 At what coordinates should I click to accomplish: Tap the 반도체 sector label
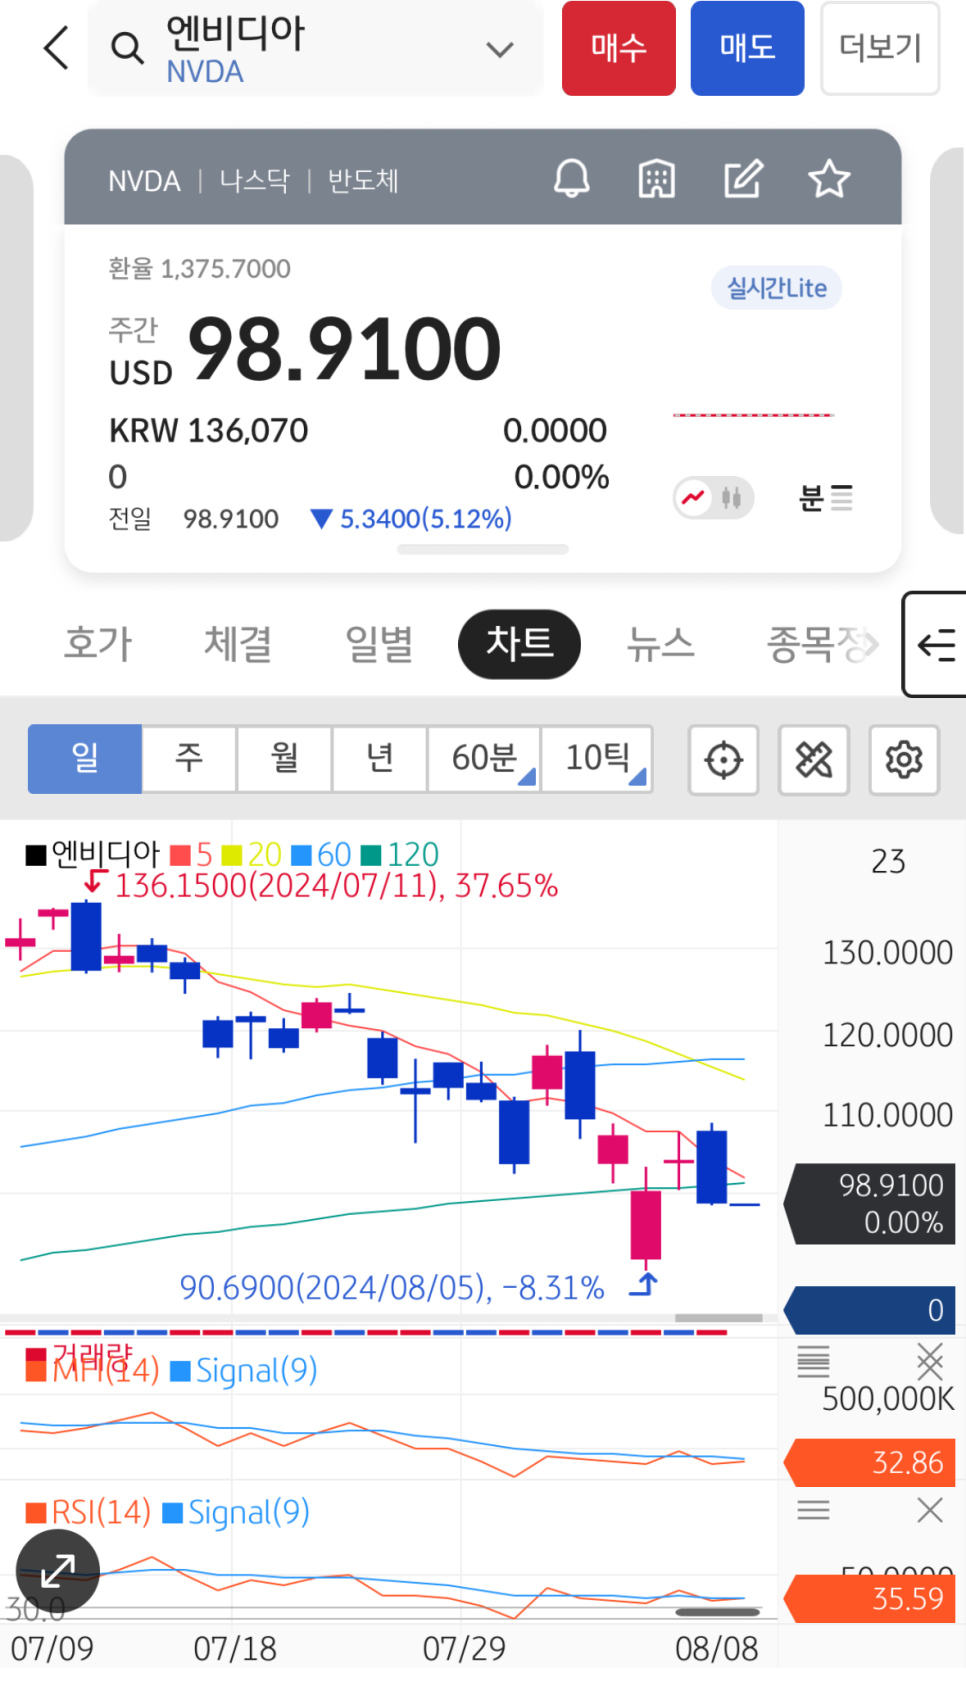(363, 181)
